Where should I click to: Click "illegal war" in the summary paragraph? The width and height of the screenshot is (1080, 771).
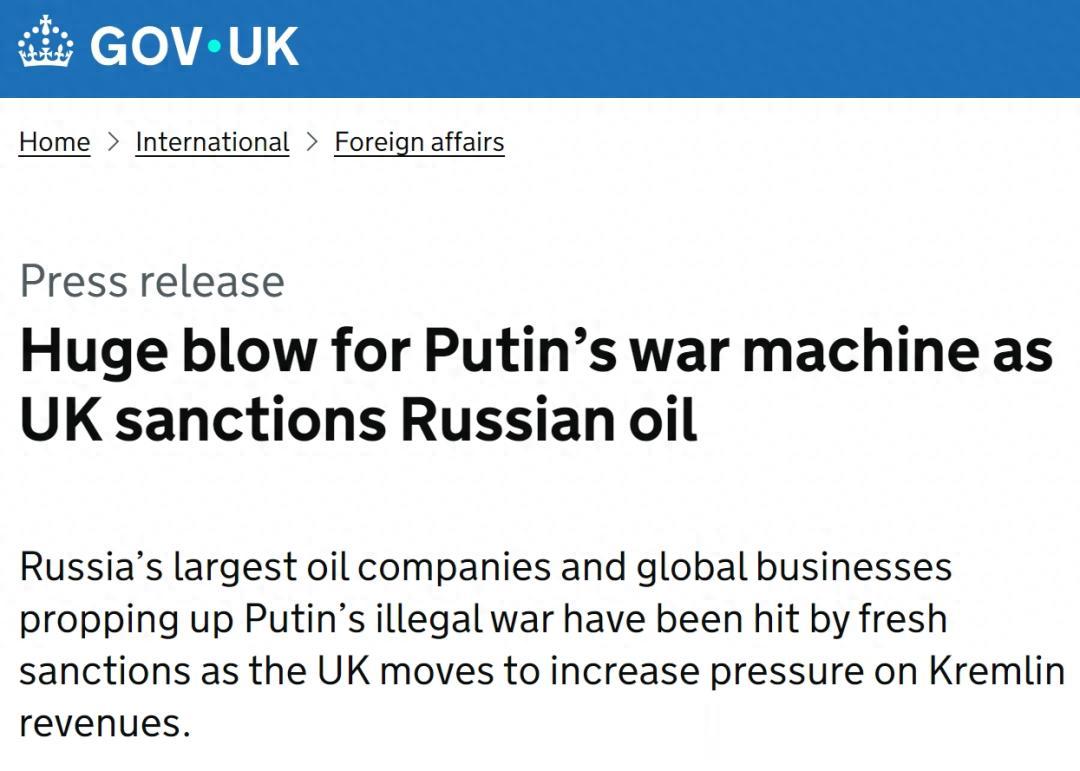click(479, 619)
